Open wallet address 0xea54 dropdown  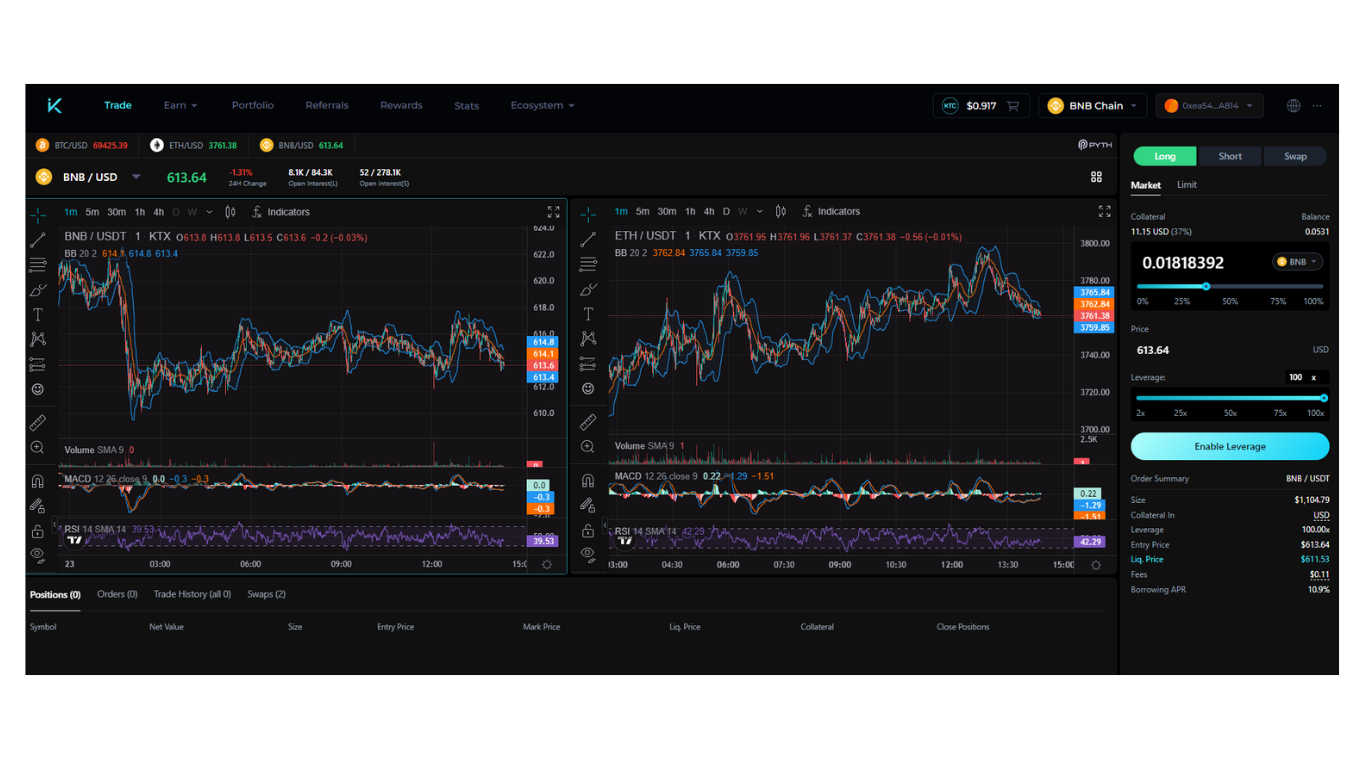(1209, 106)
